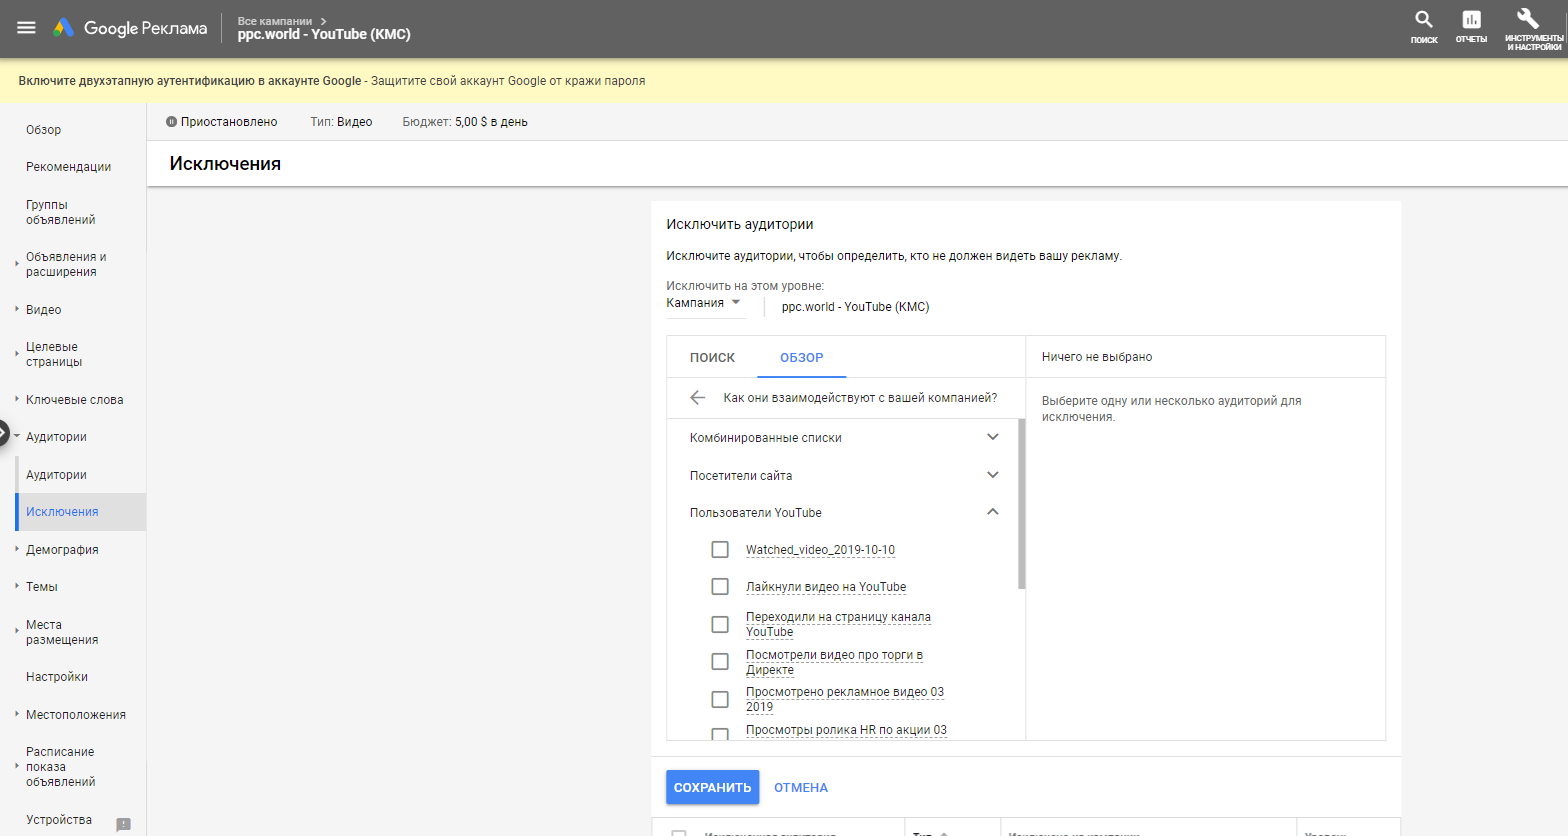Switch to the ПОИСК tab
This screenshot has width=1568, height=836.
click(x=712, y=358)
